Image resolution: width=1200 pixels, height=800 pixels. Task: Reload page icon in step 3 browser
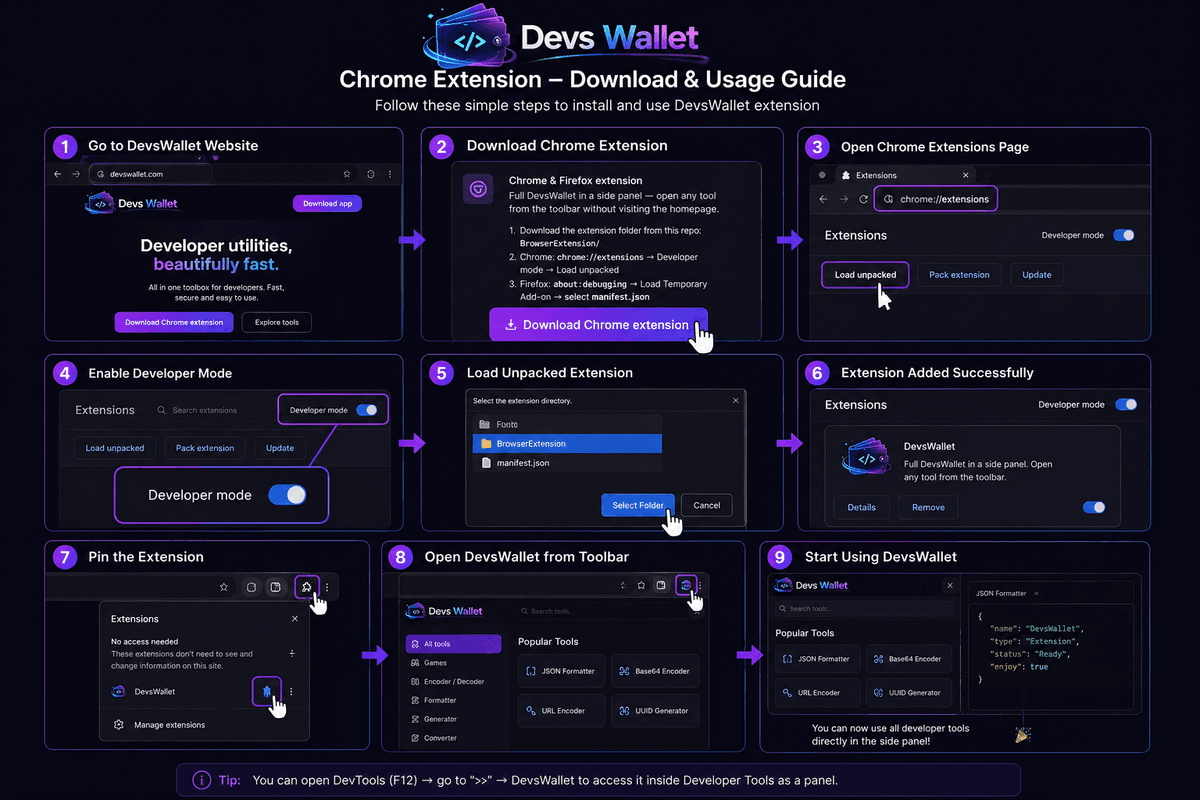click(x=863, y=199)
